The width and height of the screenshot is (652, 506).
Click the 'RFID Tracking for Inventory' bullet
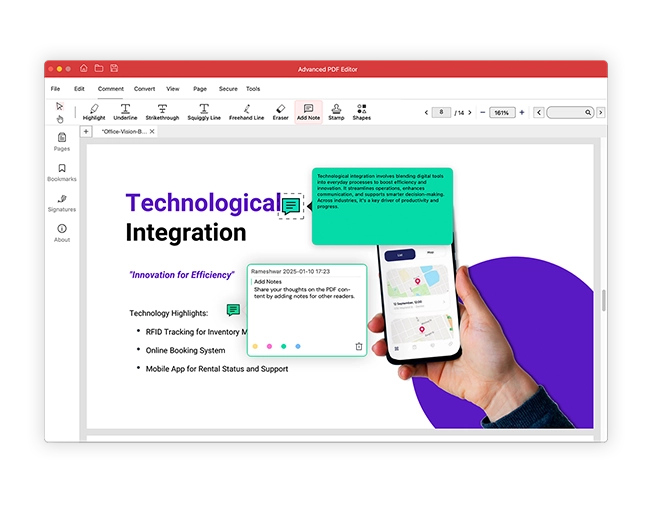click(196, 332)
